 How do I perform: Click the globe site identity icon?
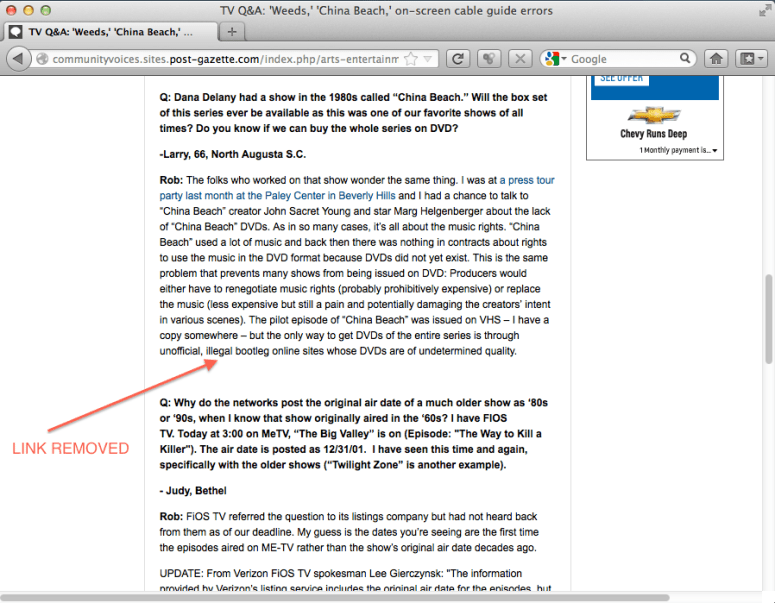tap(42, 60)
